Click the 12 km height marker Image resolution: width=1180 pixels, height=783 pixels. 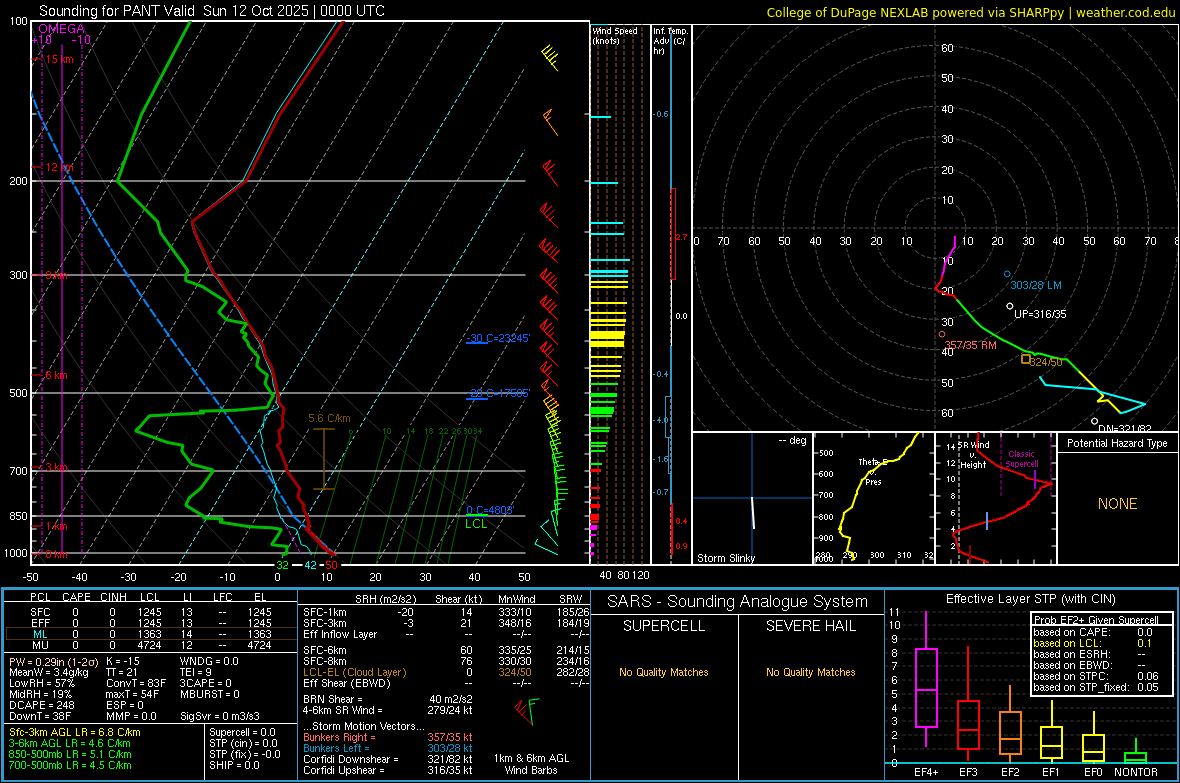[59, 167]
